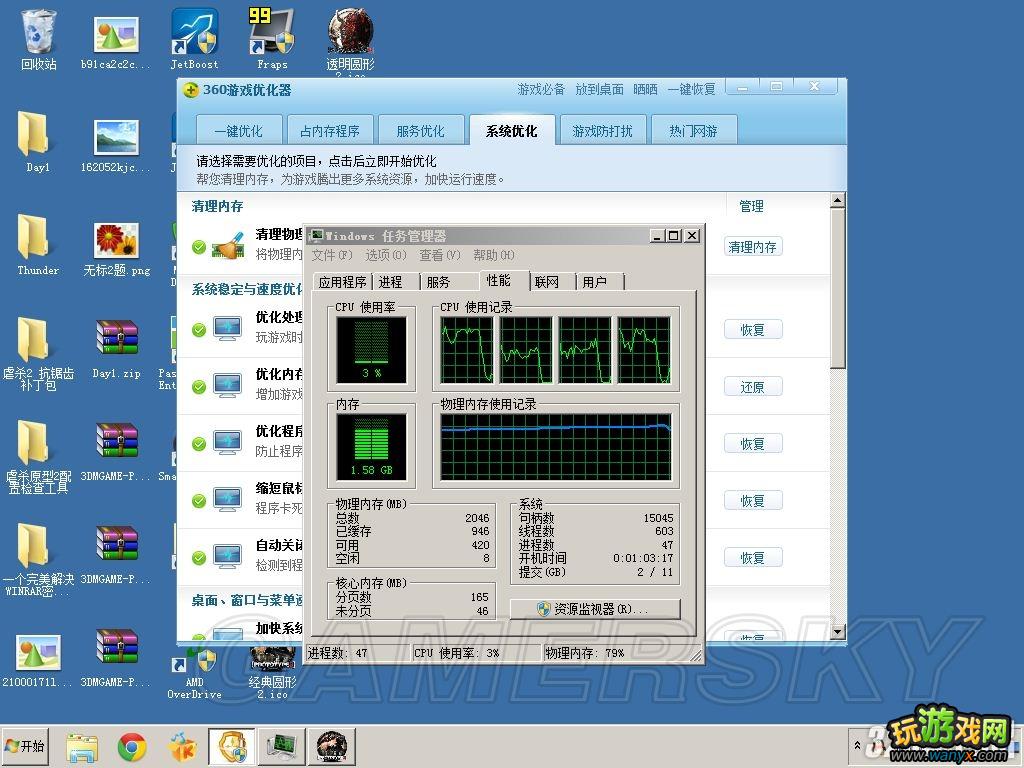
Task: Open the 热门网游 tab
Action: (693, 131)
